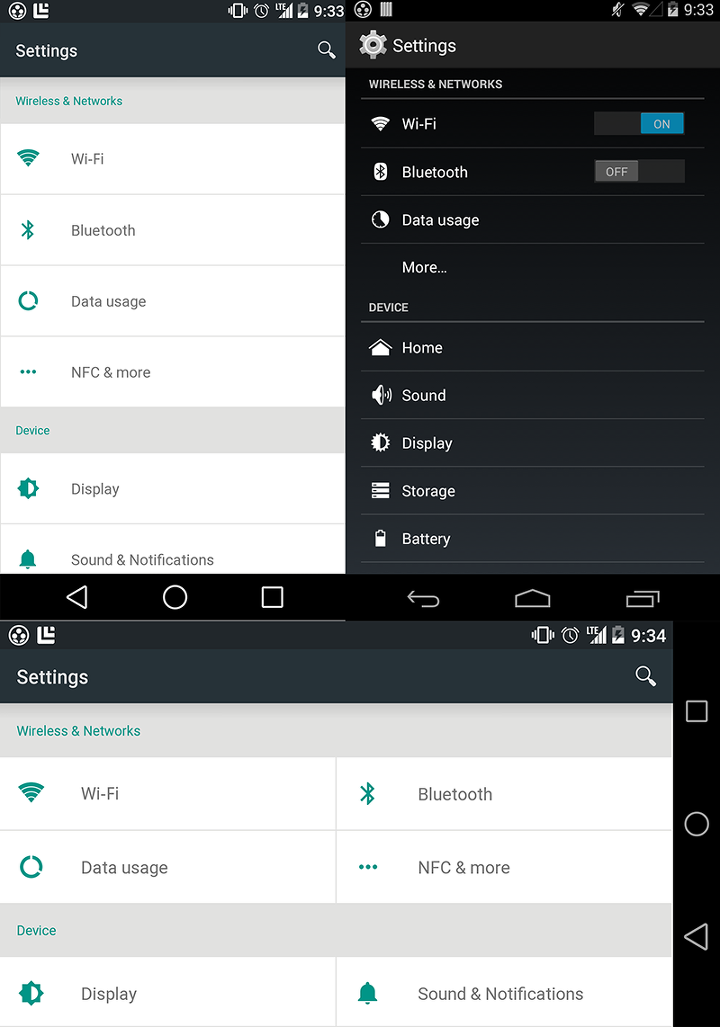Screen dimensions: 720x1027
Task: Tap stacked-rectangles Recents button in dark screen nav bar
Action: tap(643, 598)
